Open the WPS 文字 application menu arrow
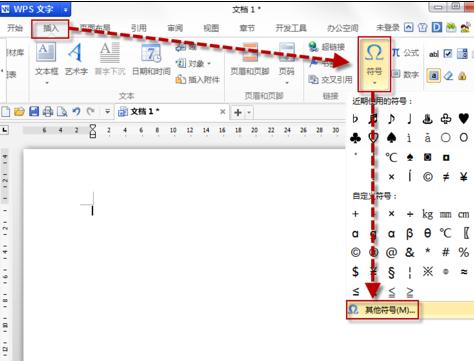The image size is (474, 361). click(66, 10)
